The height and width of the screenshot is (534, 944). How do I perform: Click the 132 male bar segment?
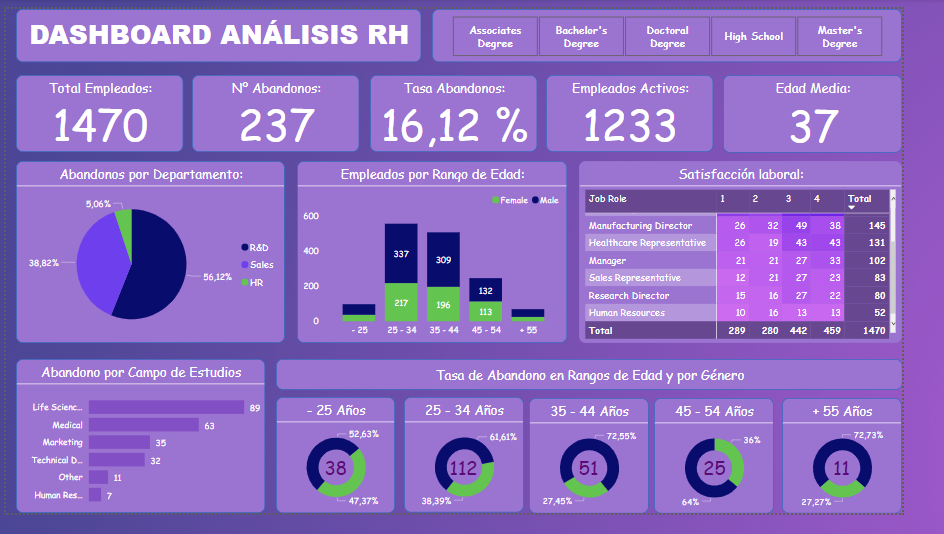click(485, 290)
